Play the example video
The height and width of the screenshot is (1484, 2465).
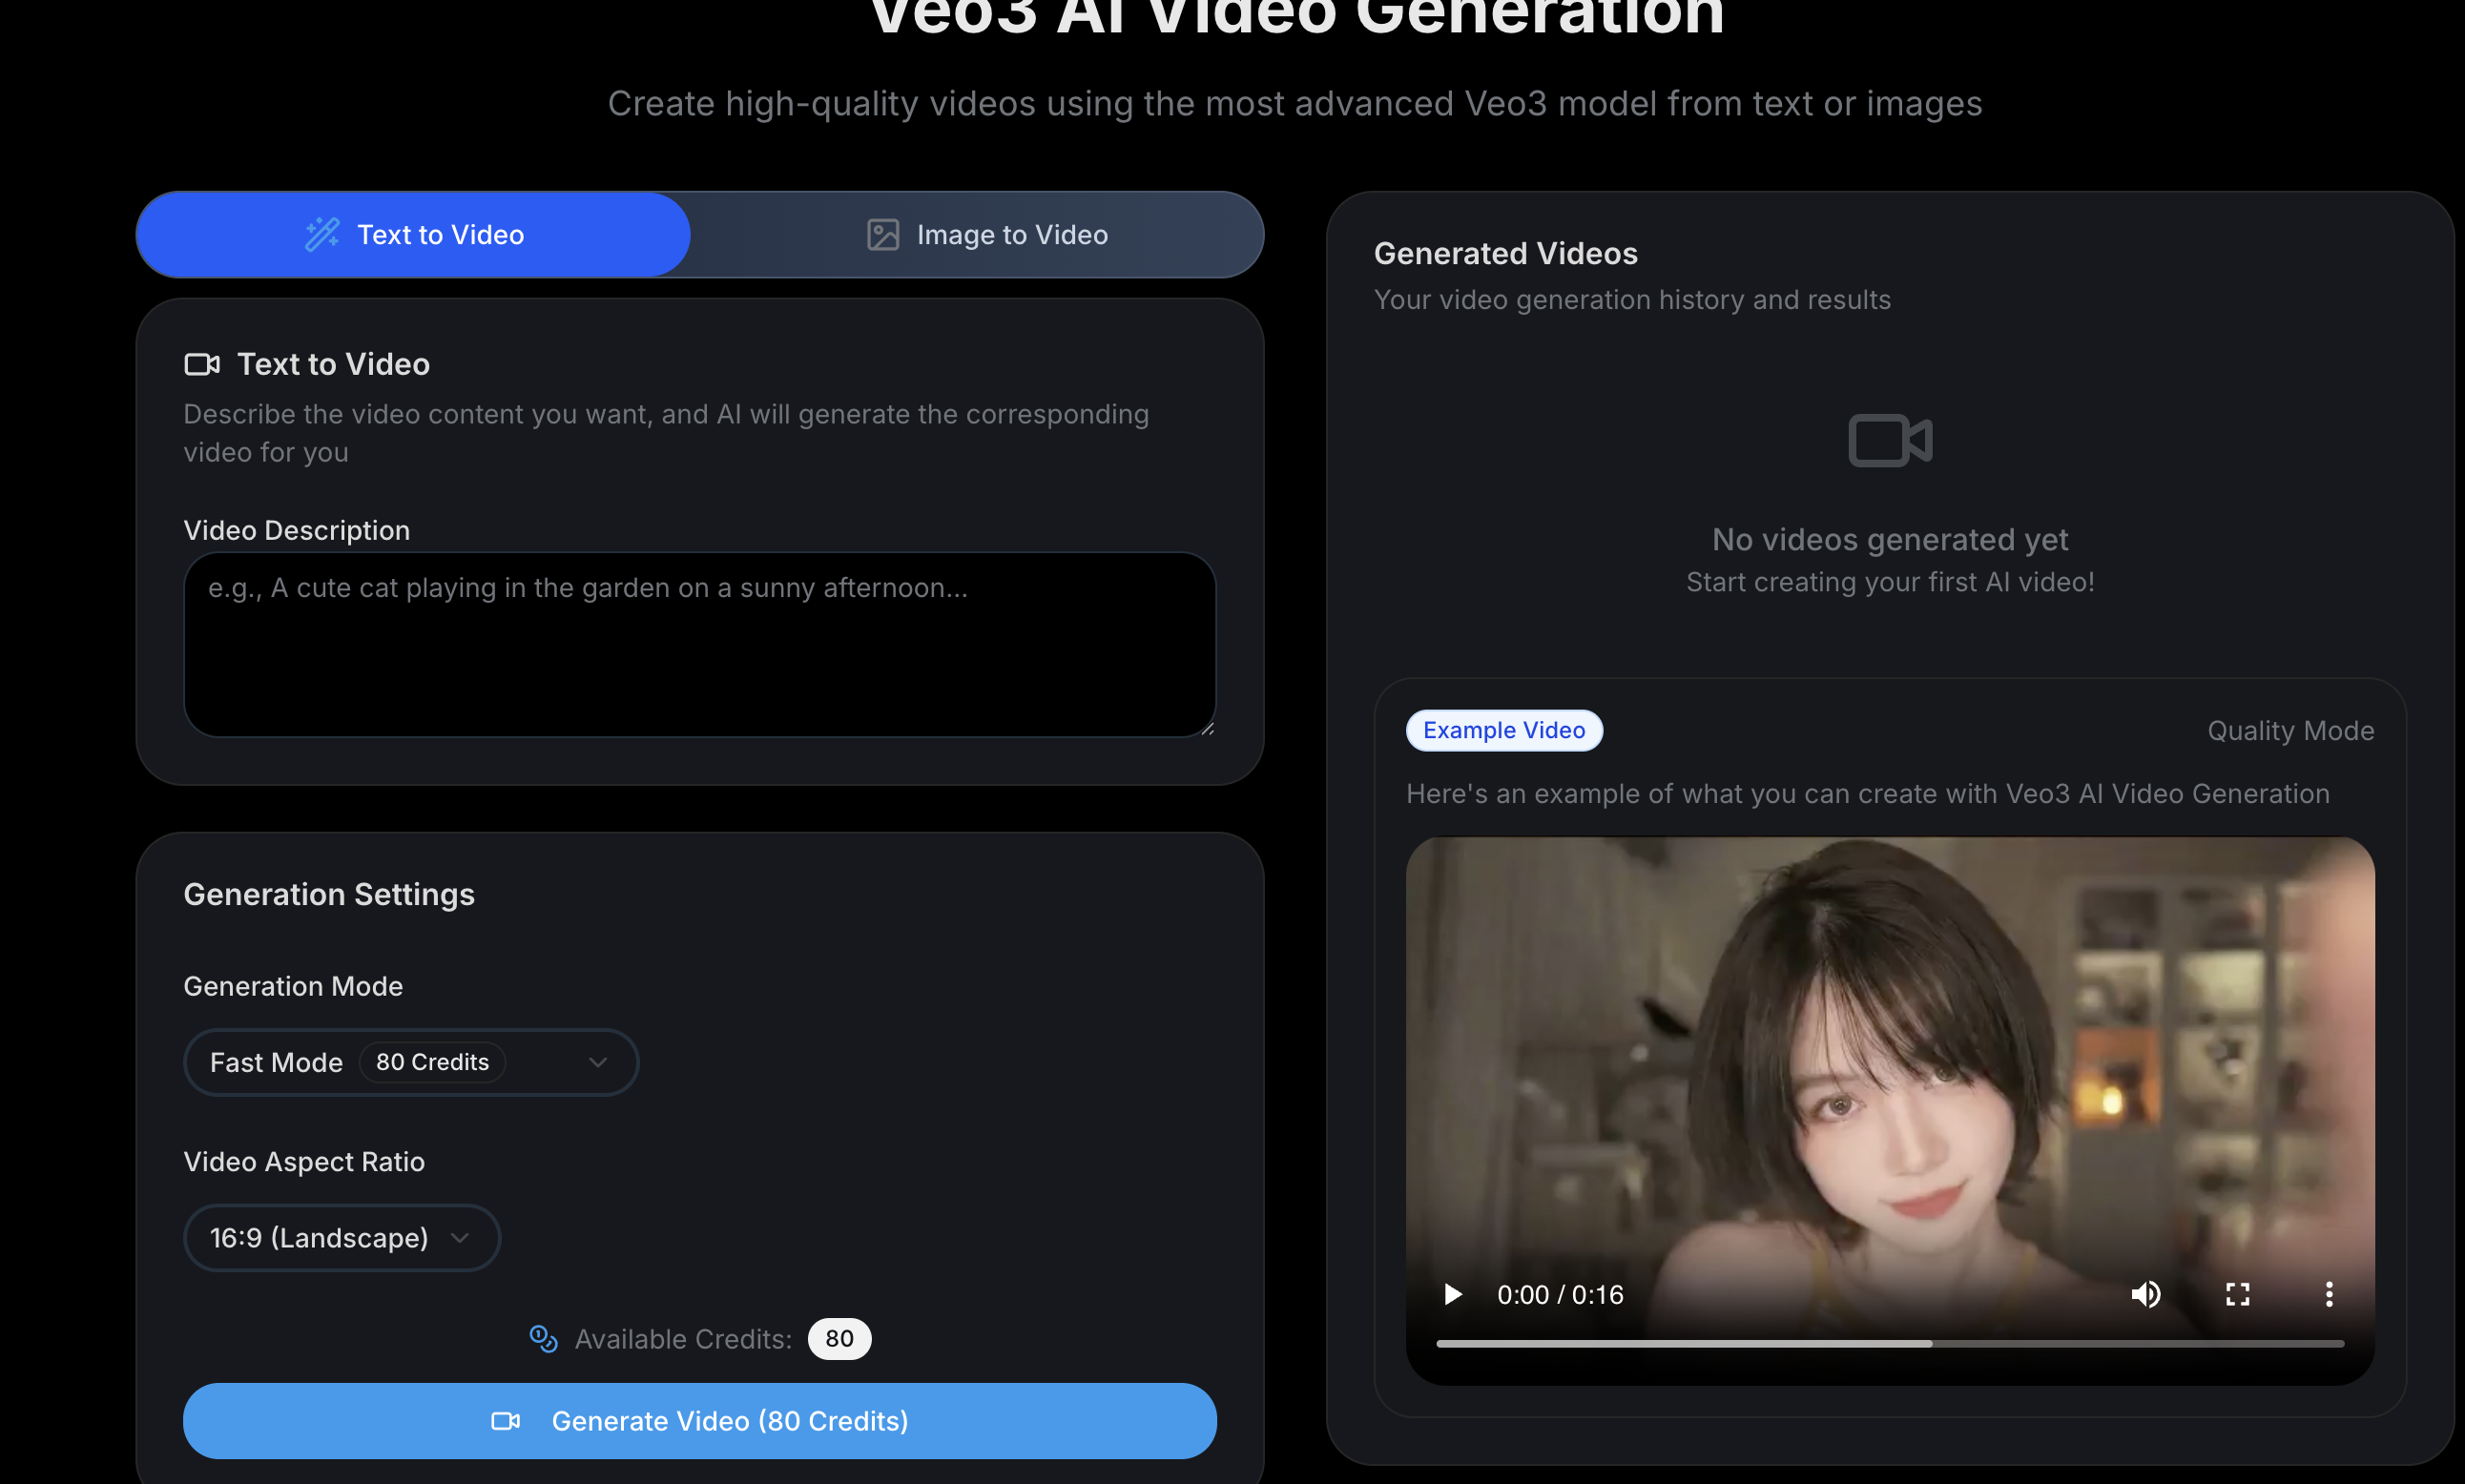[x=1453, y=1295]
